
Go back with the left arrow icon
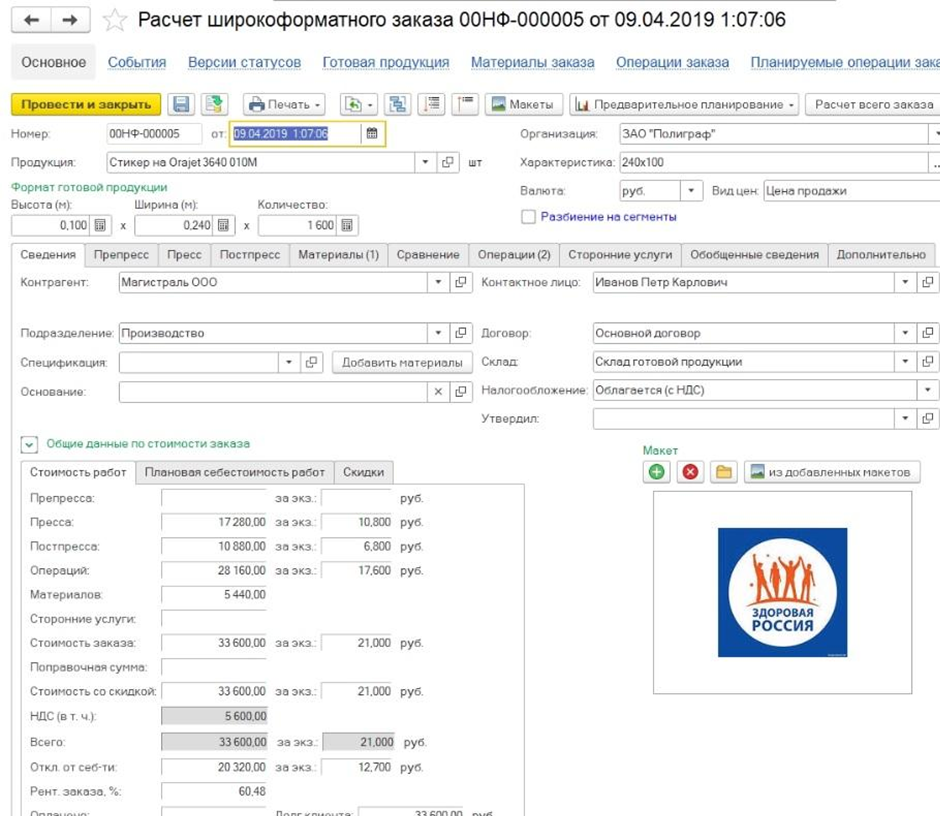coord(32,21)
